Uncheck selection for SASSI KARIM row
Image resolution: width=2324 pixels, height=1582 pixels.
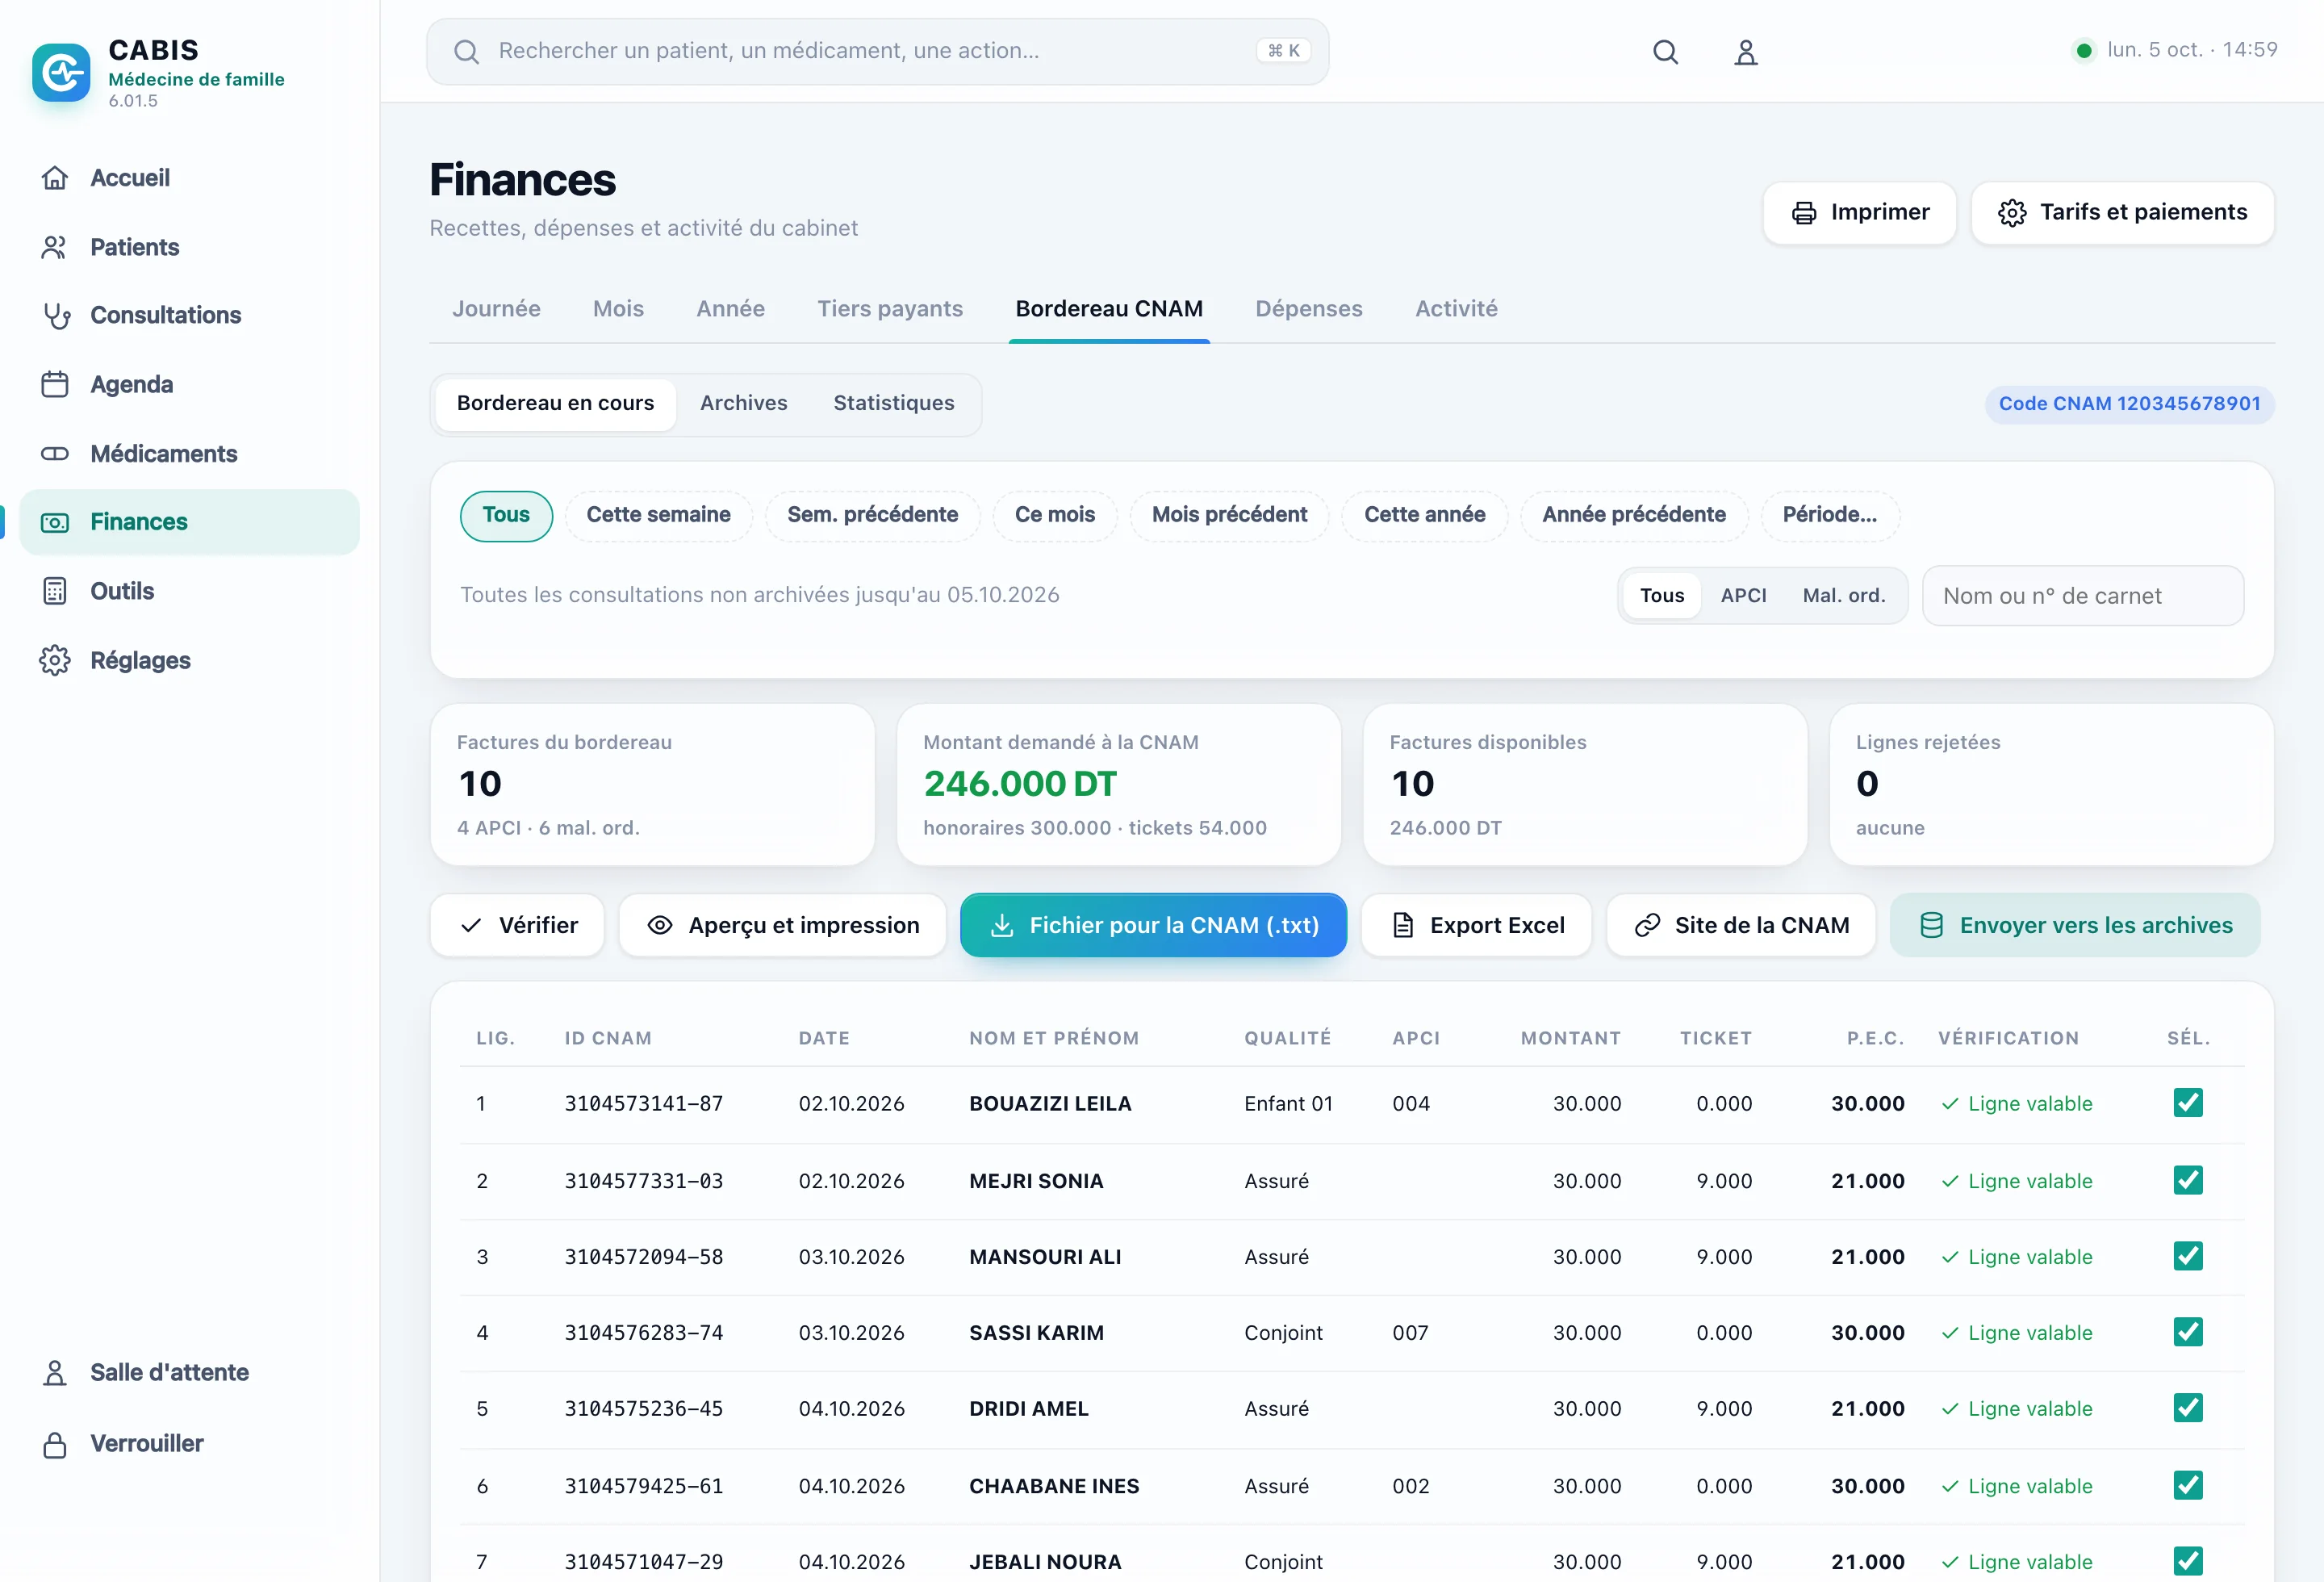2188,1332
